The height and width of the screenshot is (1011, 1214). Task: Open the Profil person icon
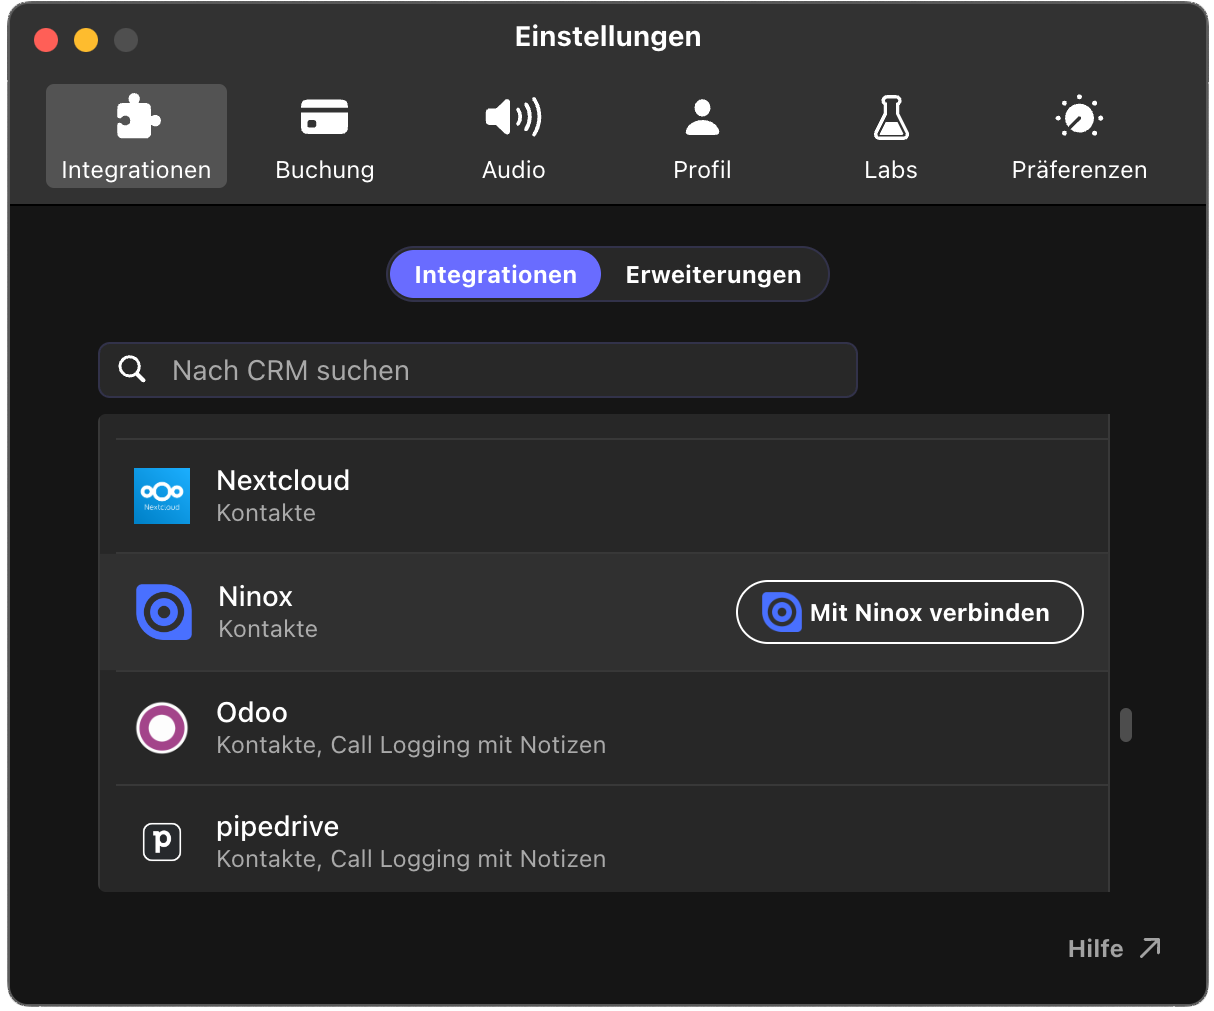click(702, 118)
